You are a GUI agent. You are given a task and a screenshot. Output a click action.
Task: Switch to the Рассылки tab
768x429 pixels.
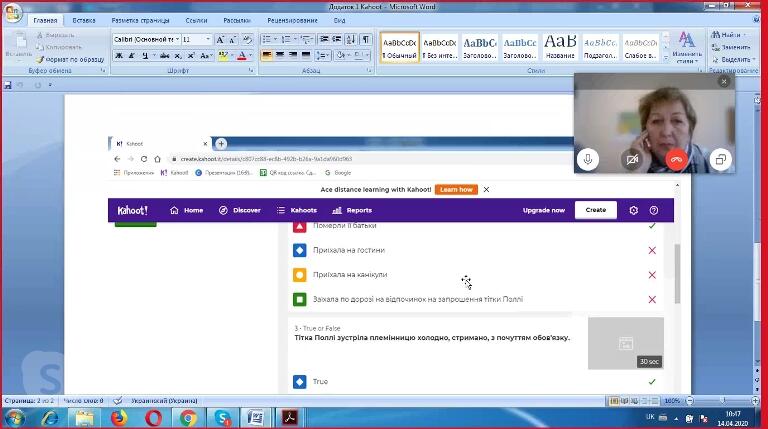click(237, 21)
